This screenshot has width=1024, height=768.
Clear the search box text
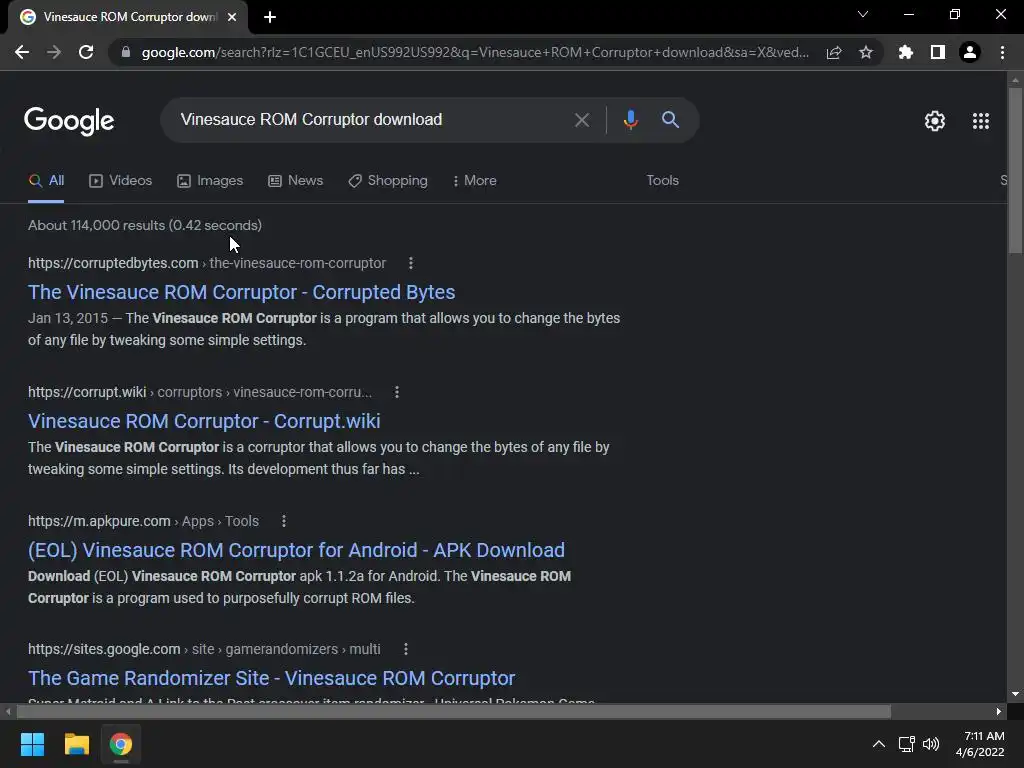pyautogui.click(x=581, y=120)
